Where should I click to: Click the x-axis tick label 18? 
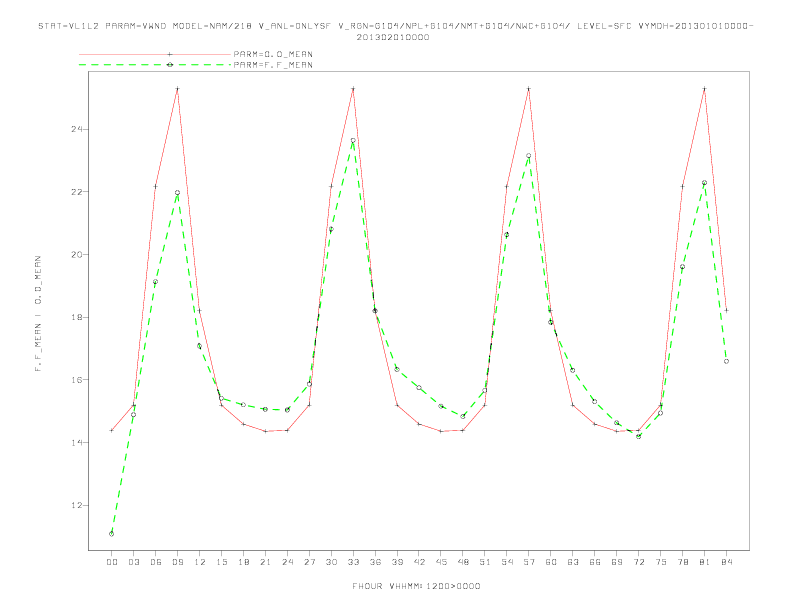pyautogui.click(x=243, y=562)
